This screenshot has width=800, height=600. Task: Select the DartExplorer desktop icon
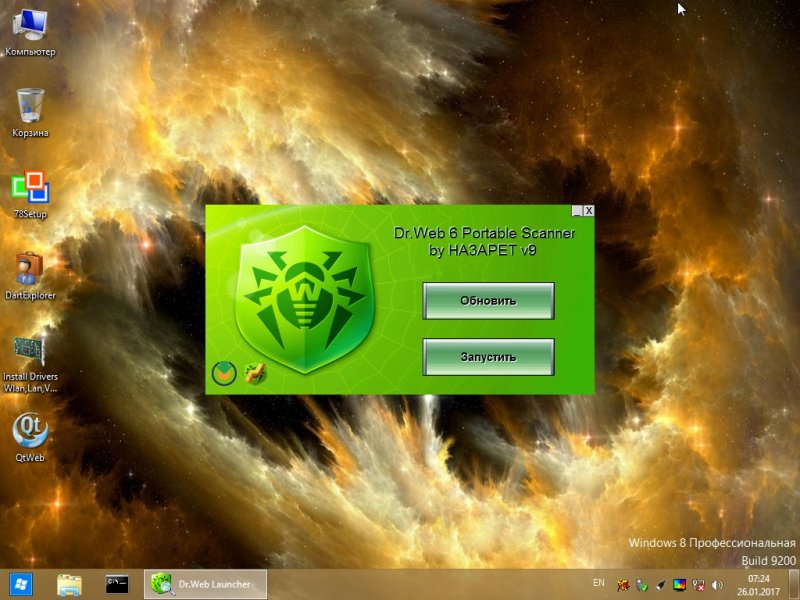pos(30,276)
